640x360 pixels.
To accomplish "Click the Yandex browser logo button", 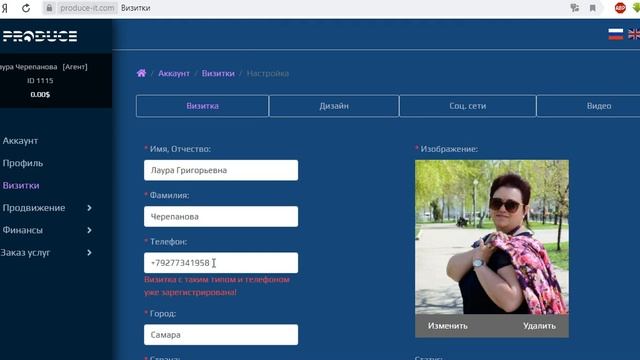I will click(x=4, y=8).
